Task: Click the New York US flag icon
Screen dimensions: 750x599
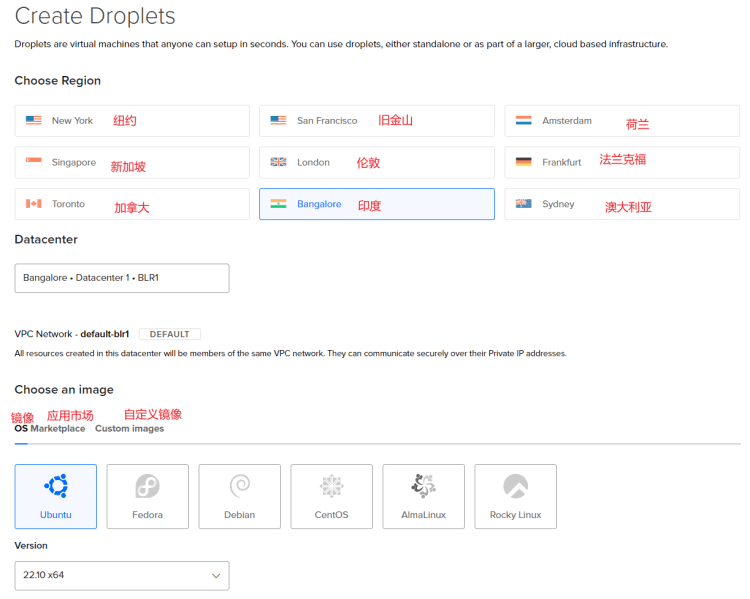Action: (x=33, y=120)
